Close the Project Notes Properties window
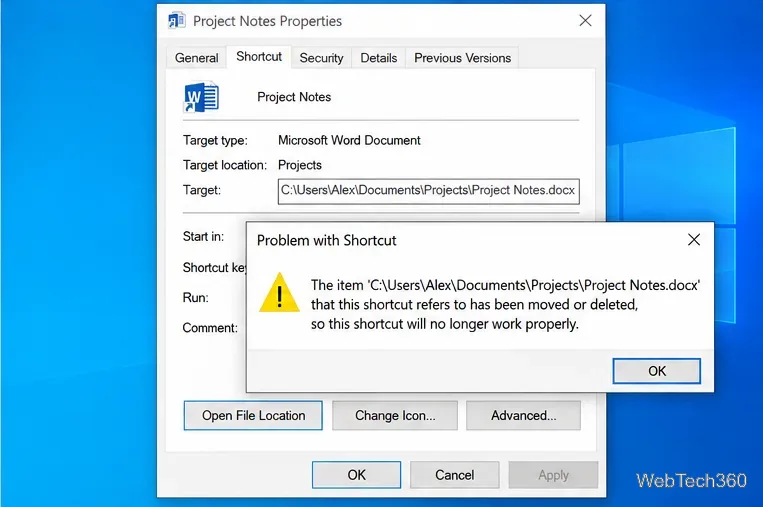Viewport: 763px width, 507px height. click(585, 20)
